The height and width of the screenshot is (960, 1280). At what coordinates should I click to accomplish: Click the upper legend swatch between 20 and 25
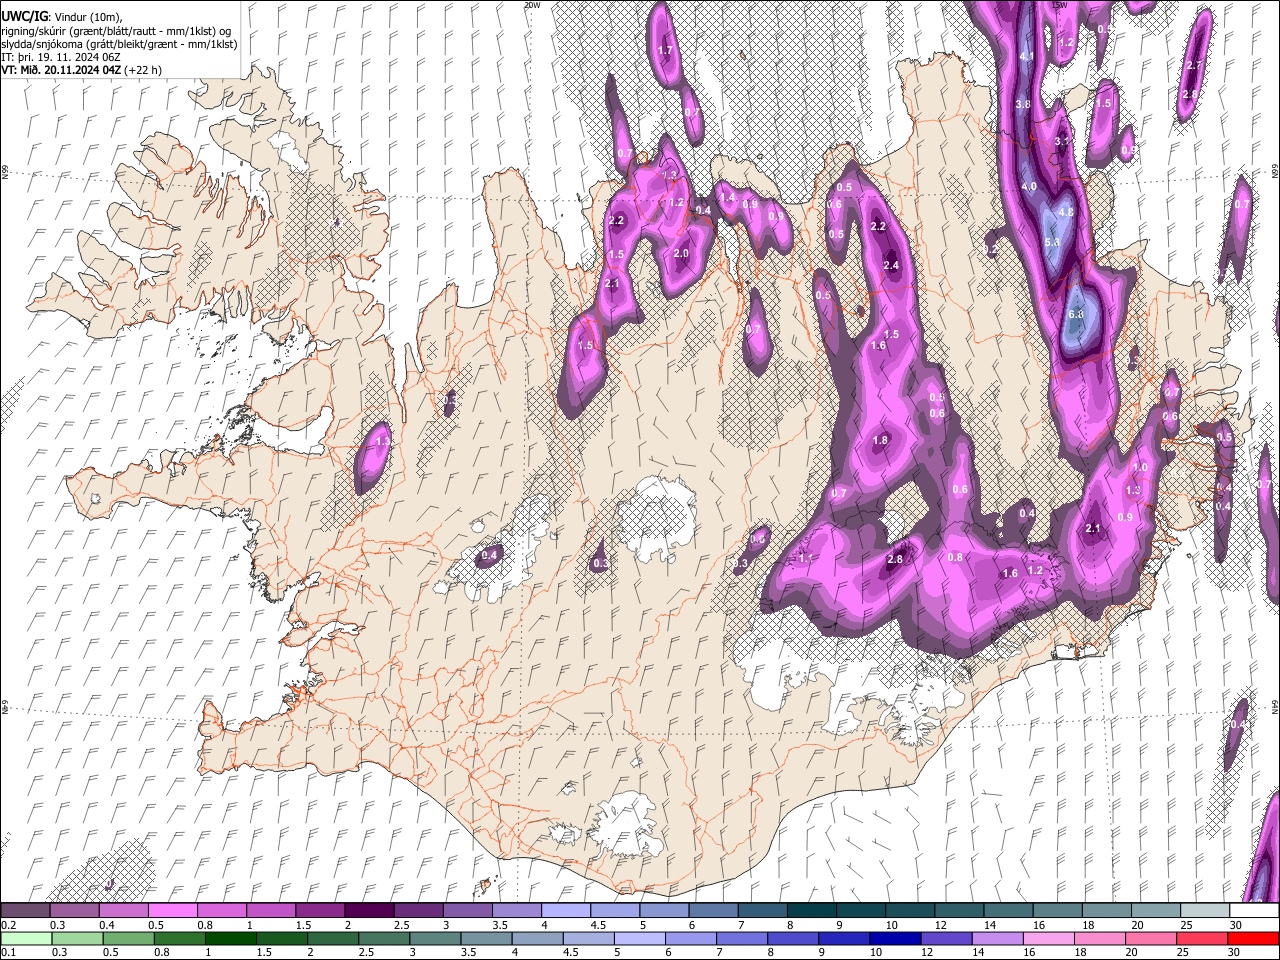click(x=1156, y=911)
